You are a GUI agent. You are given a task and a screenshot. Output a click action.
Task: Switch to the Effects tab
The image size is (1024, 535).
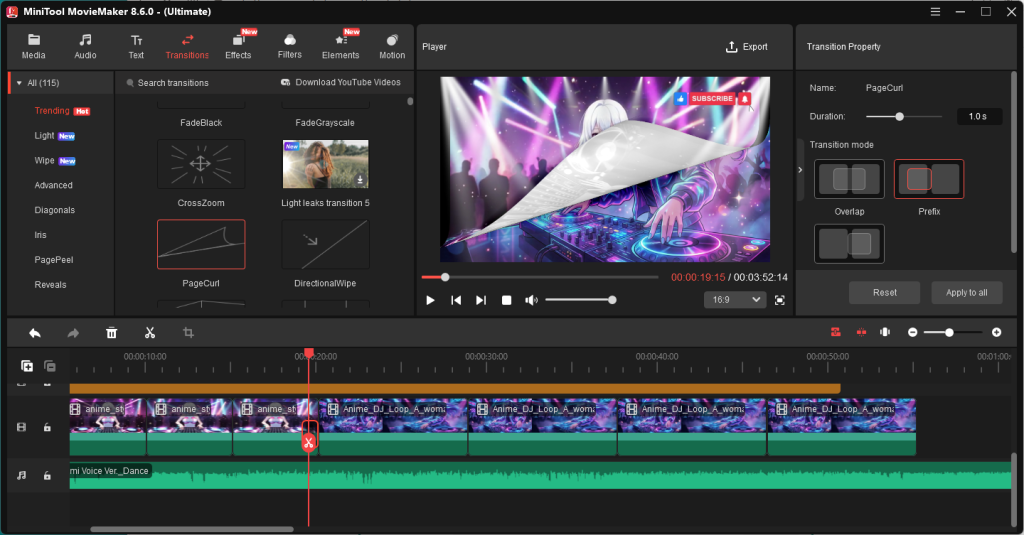coord(238,46)
